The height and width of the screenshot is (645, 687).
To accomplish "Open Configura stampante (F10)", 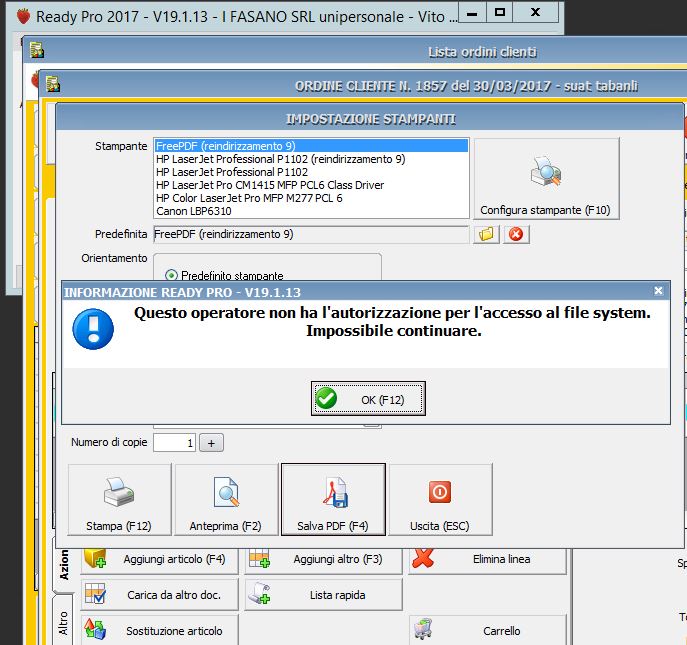I will pos(546,178).
